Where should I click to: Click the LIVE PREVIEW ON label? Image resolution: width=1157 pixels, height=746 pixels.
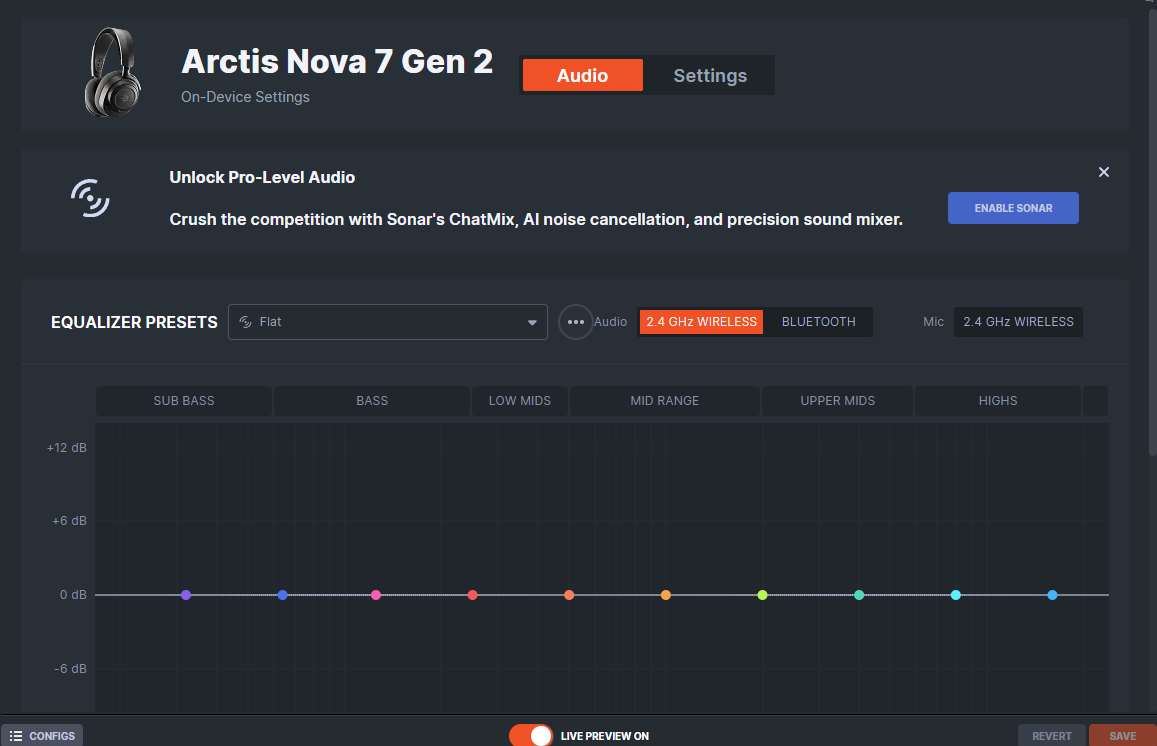[x=604, y=736]
